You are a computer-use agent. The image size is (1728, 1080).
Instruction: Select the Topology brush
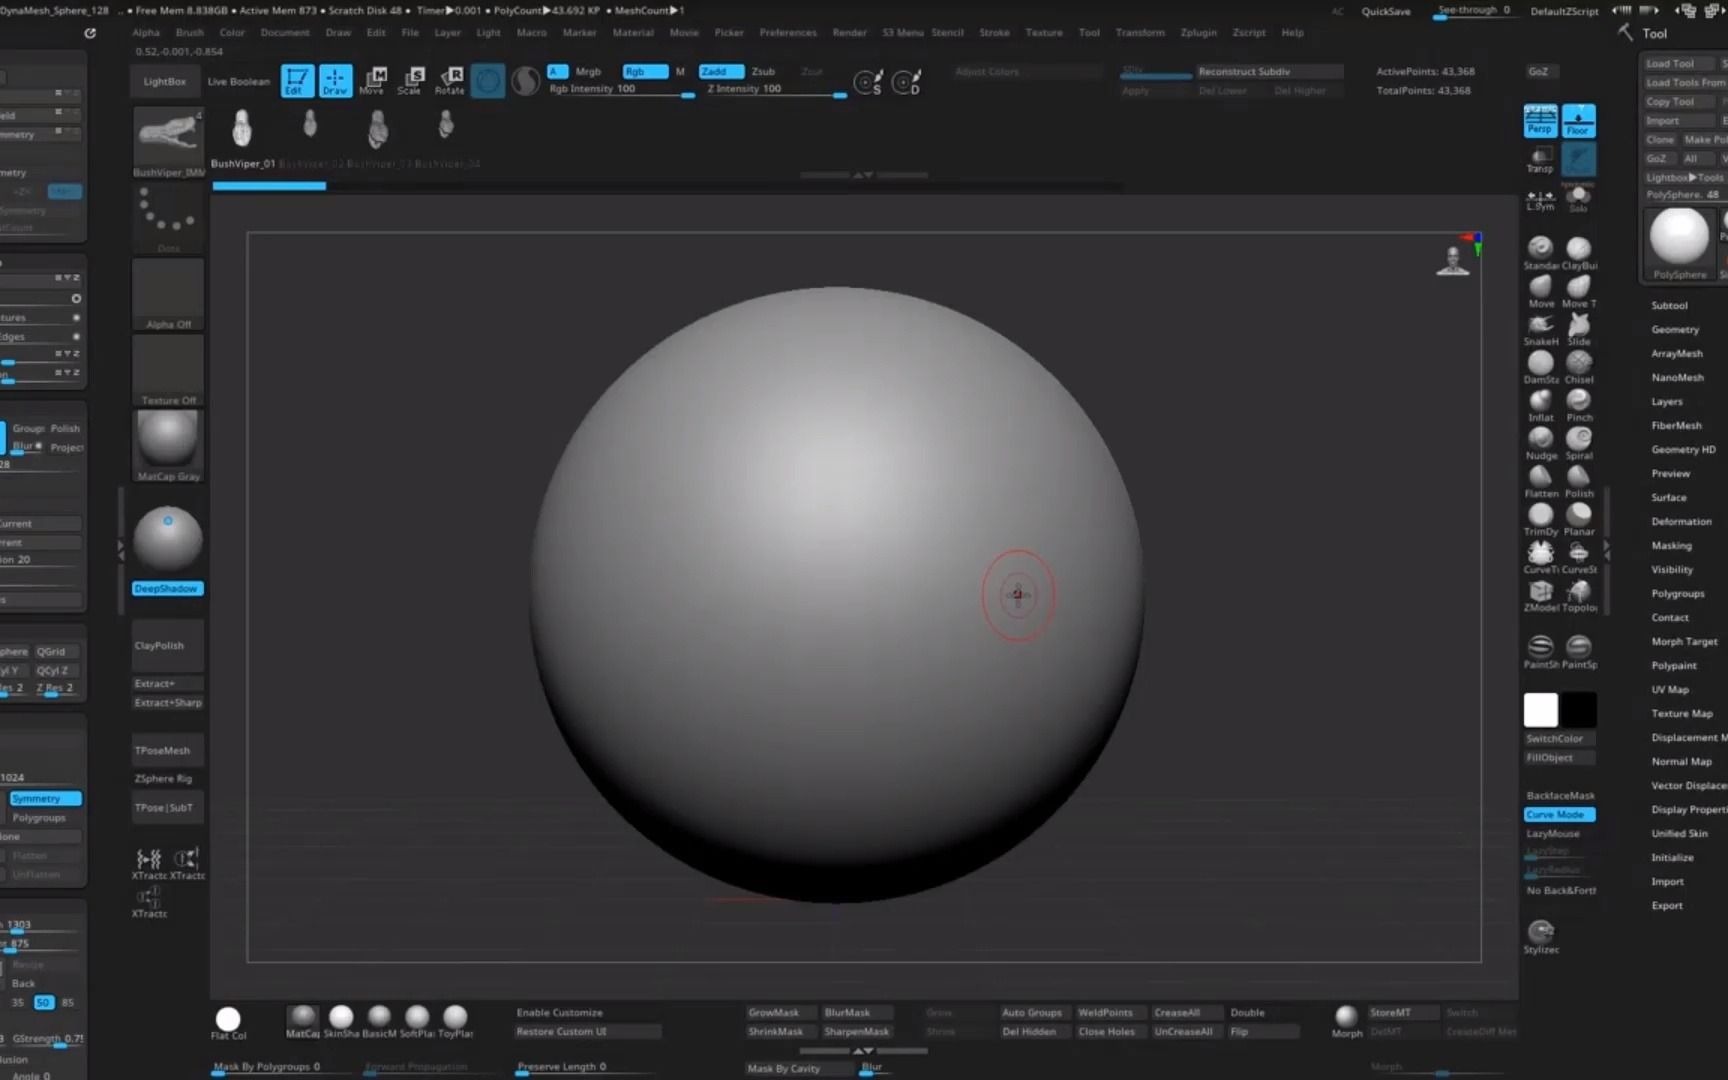[1579, 595]
